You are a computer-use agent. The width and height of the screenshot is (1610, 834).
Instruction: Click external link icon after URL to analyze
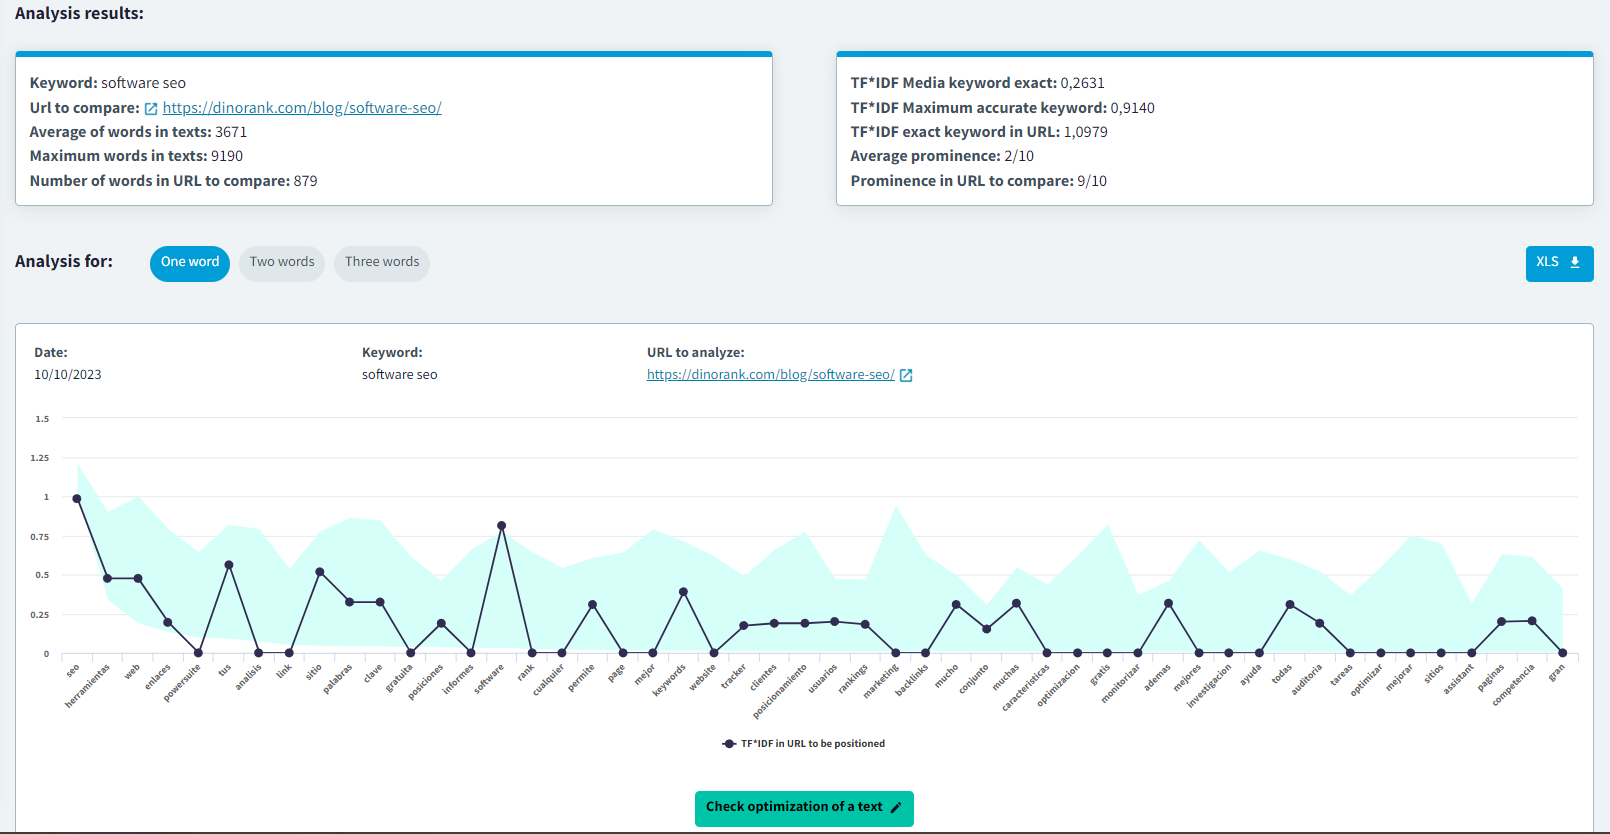[x=906, y=375]
